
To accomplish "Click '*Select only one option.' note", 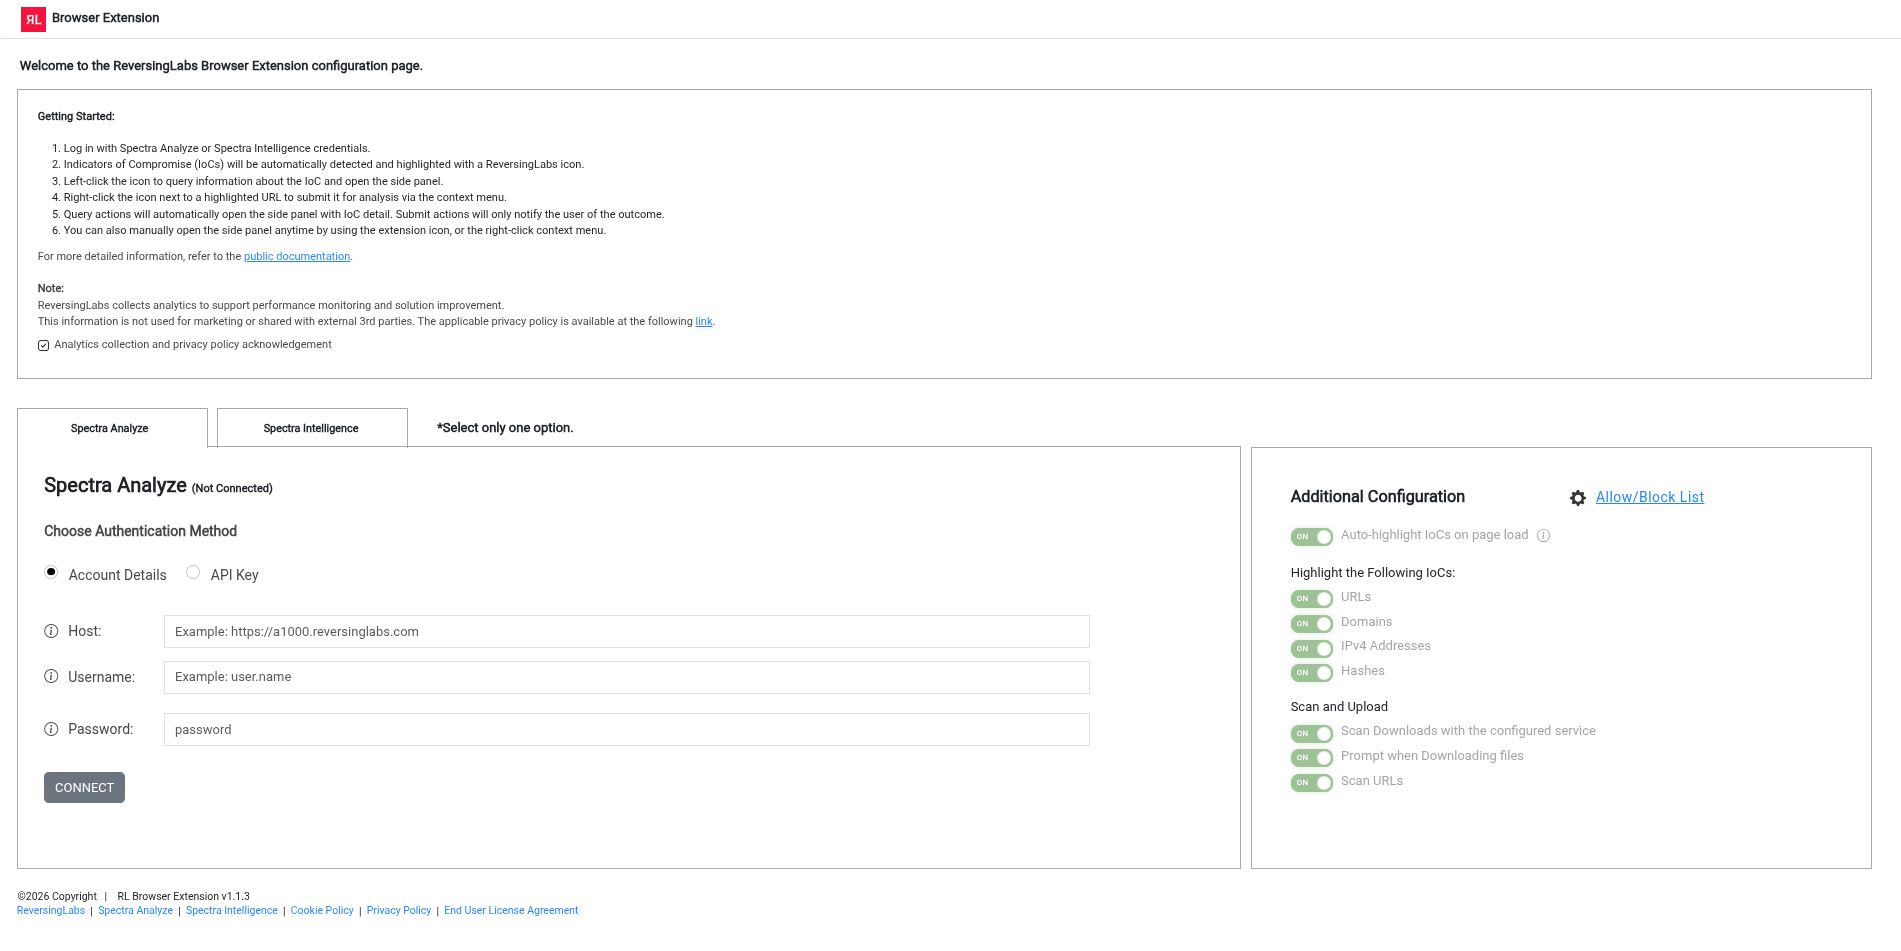I will (505, 428).
